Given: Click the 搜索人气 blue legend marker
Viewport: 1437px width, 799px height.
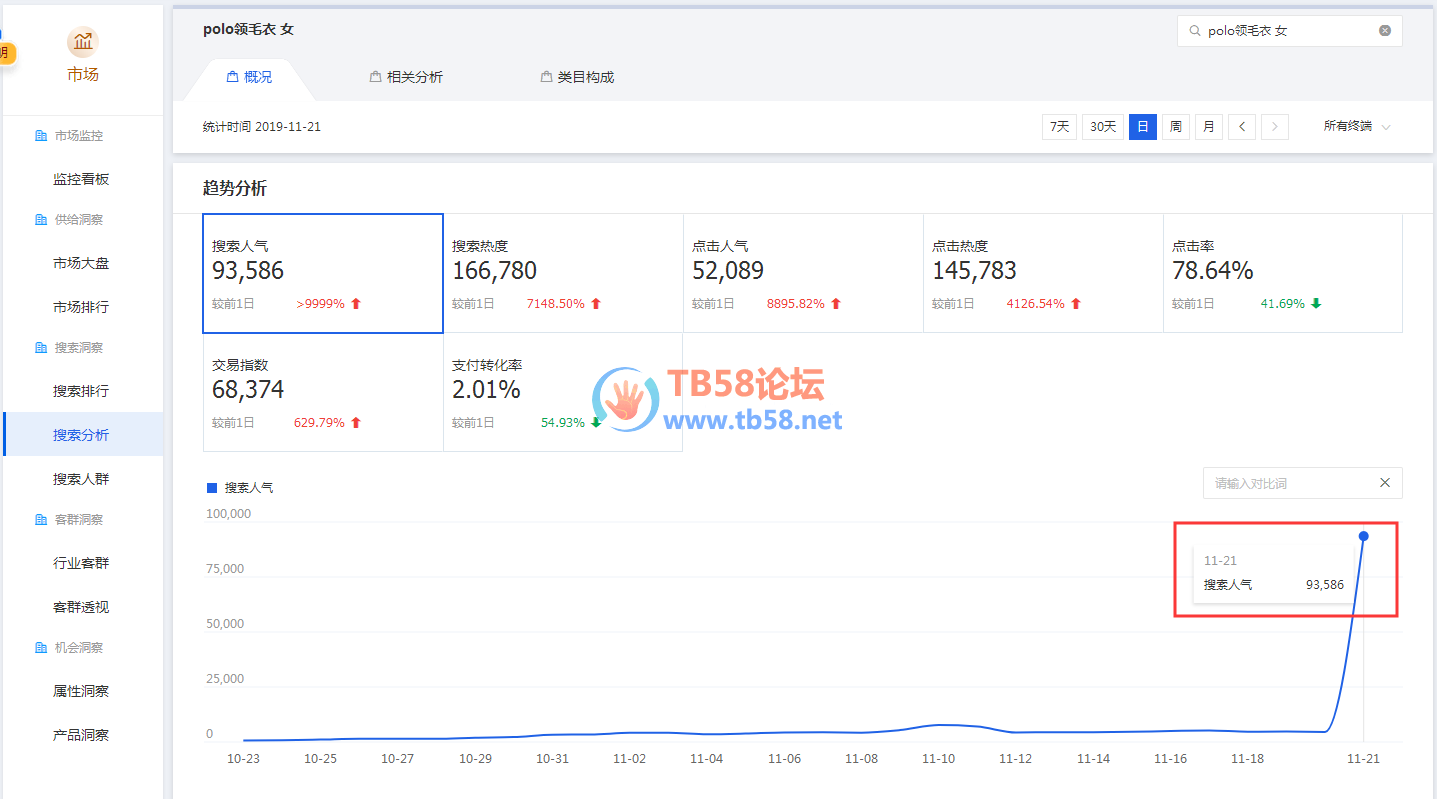Looking at the screenshot, I should point(211,488).
